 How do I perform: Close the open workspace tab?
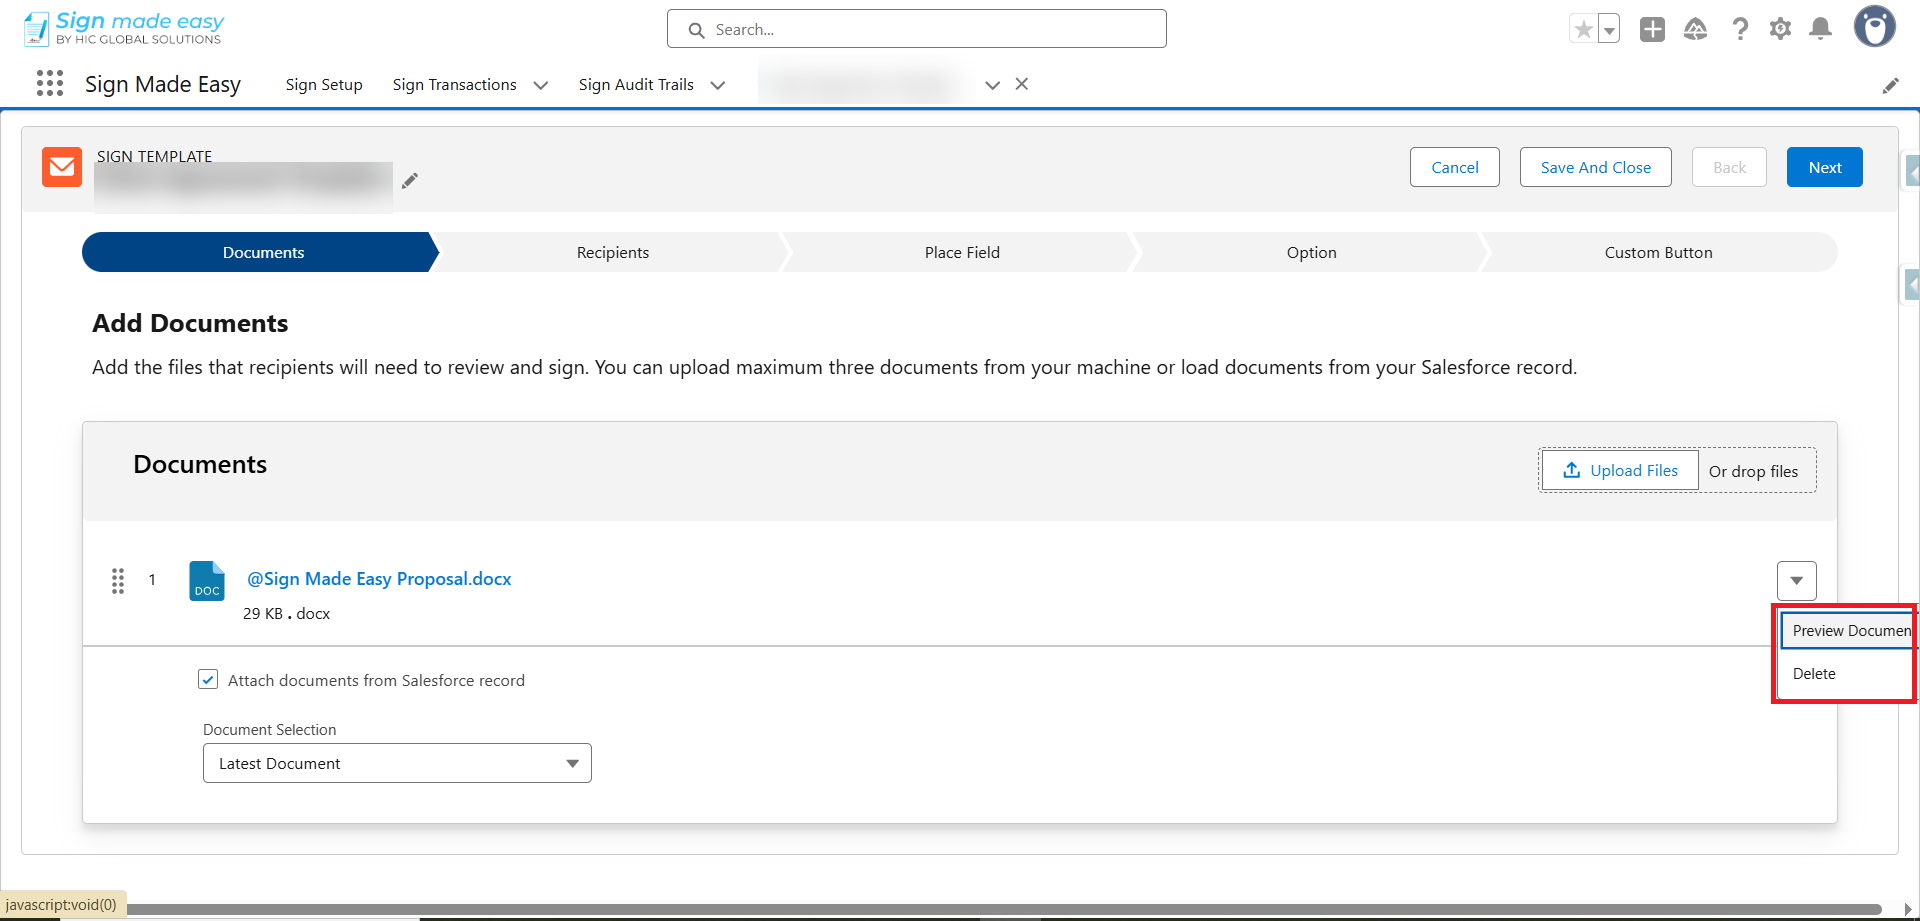coord(1022,84)
